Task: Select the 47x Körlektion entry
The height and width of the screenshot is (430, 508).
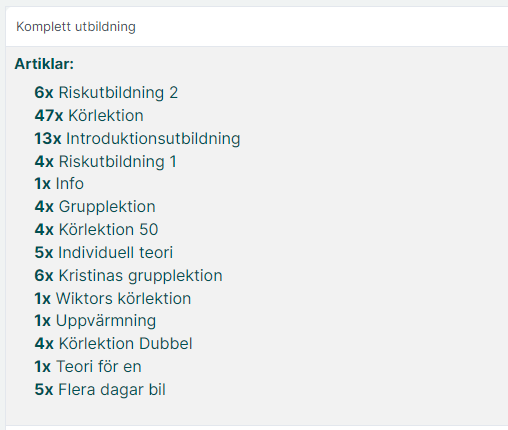Action: click(x=89, y=116)
